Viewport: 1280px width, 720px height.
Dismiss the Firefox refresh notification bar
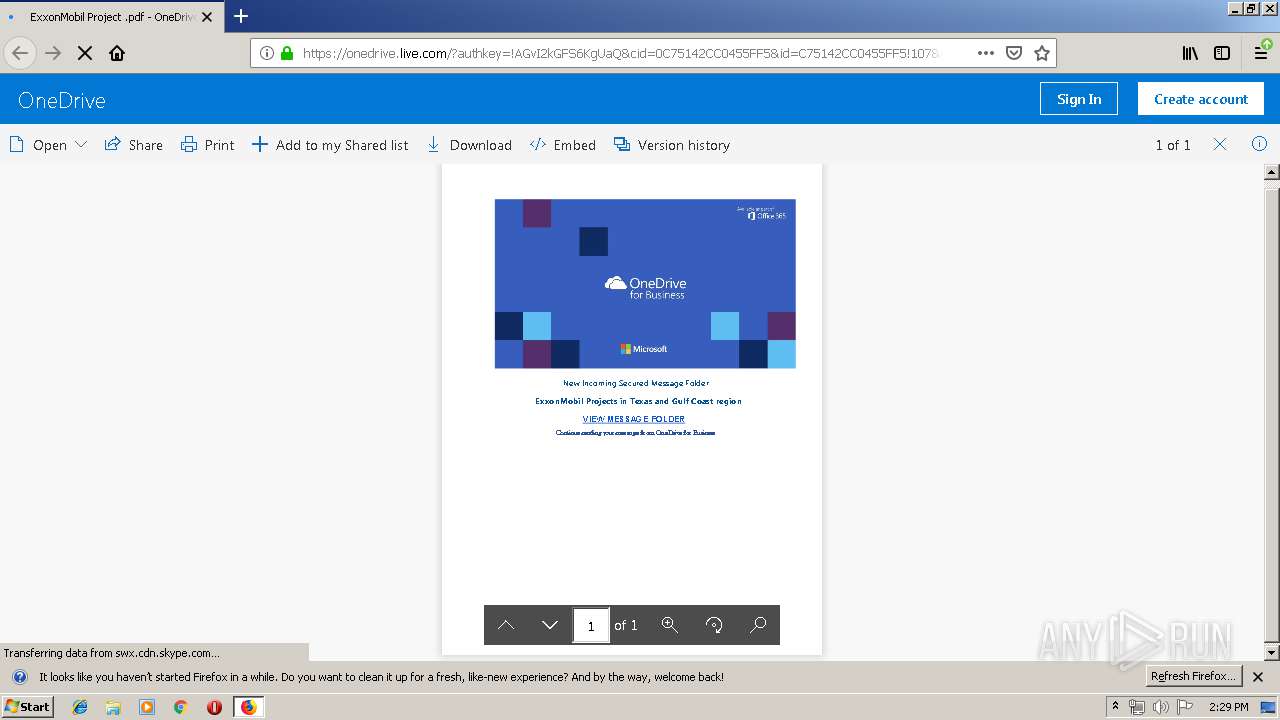click(1258, 677)
